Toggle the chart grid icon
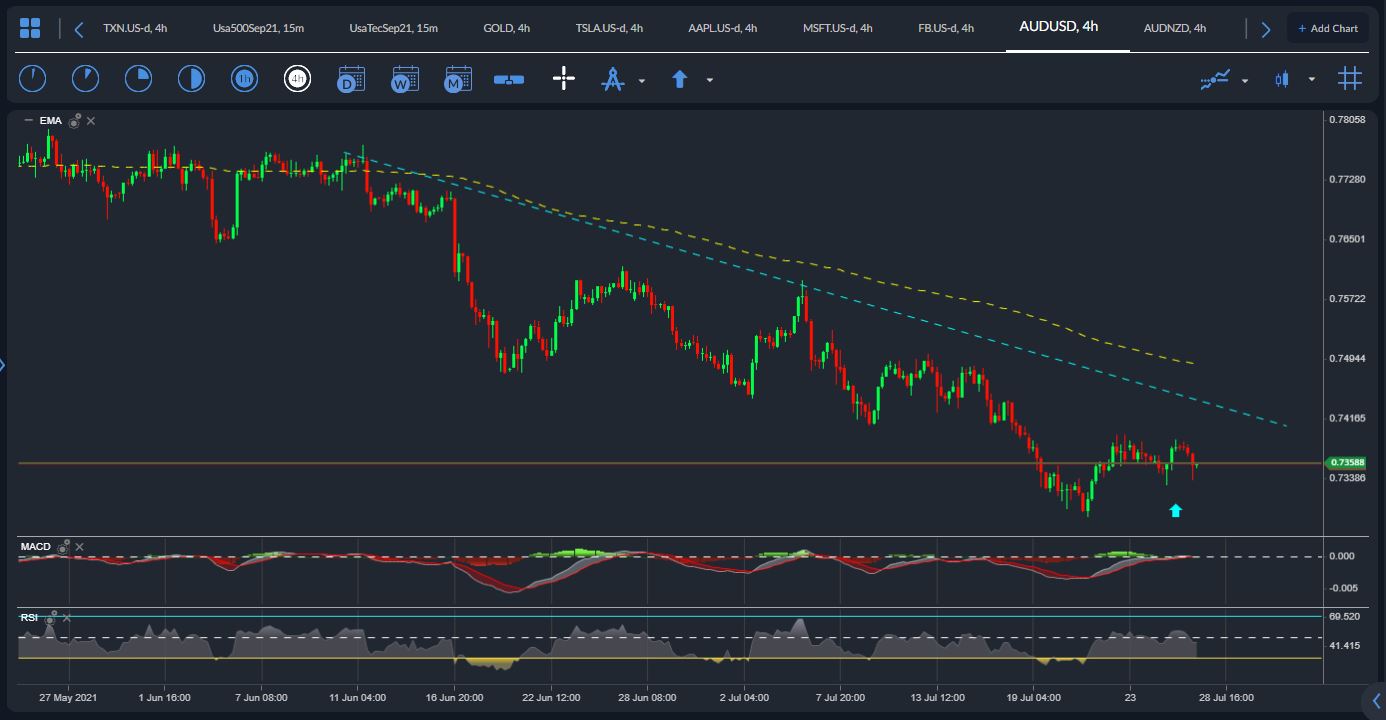The image size is (1386, 720). (1351, 79)
